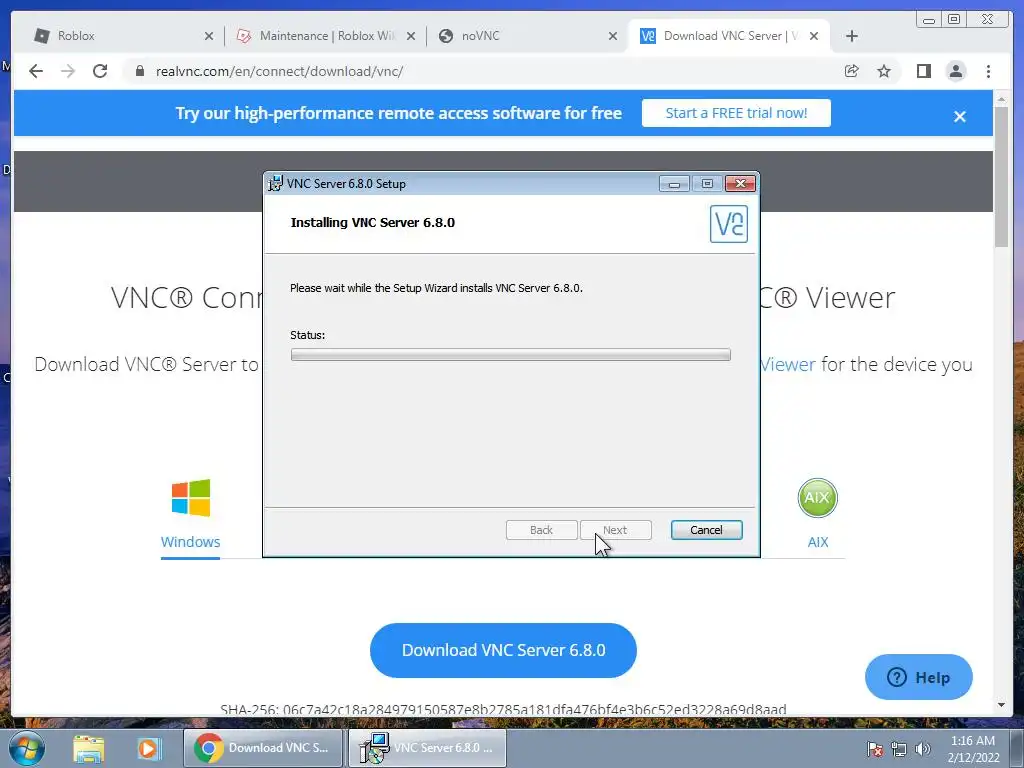Close the Maintenance Roblox Wiki tab
Viewport: 1024px width, 768px height.
[411, 36]
